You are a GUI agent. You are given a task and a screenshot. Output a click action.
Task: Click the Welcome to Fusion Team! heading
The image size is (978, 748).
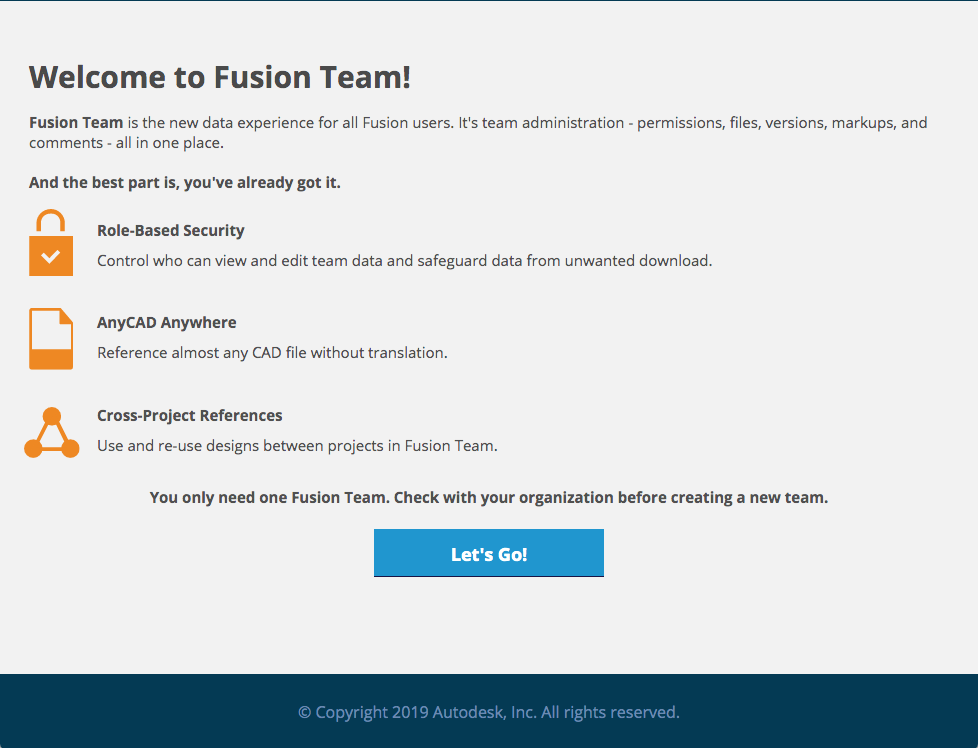[220, 77]
